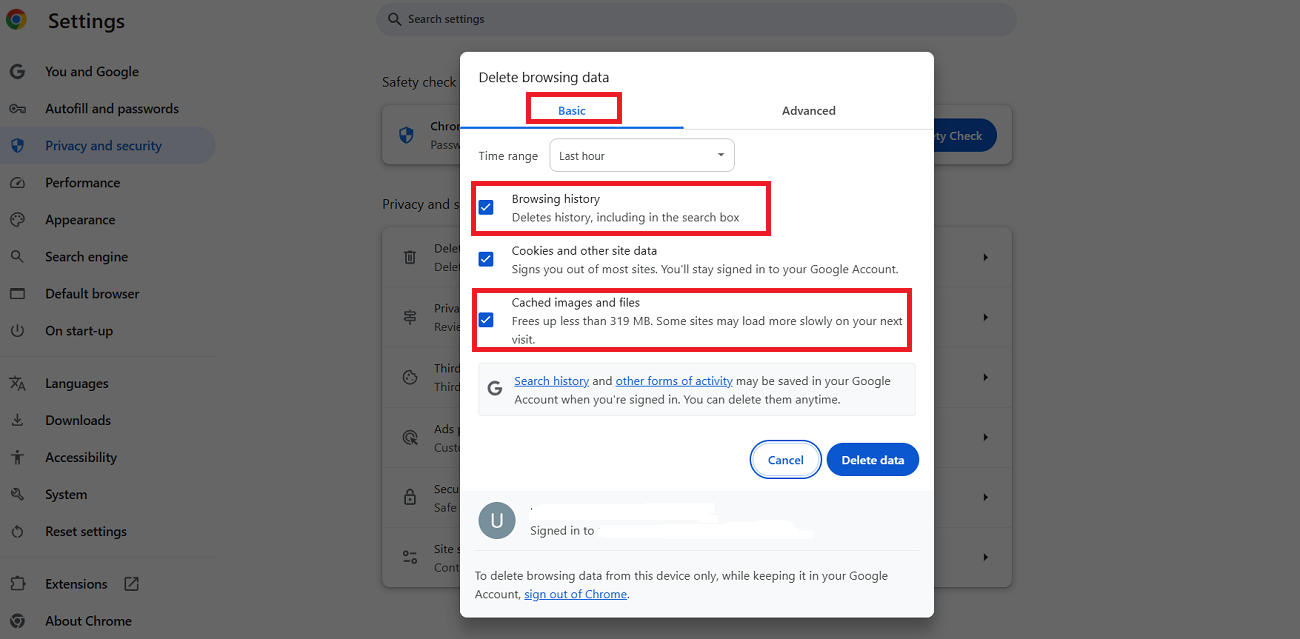This screenshot has height=639, width=1300.
Task: Click the On start-up power icon
Action: click(17, 330)
